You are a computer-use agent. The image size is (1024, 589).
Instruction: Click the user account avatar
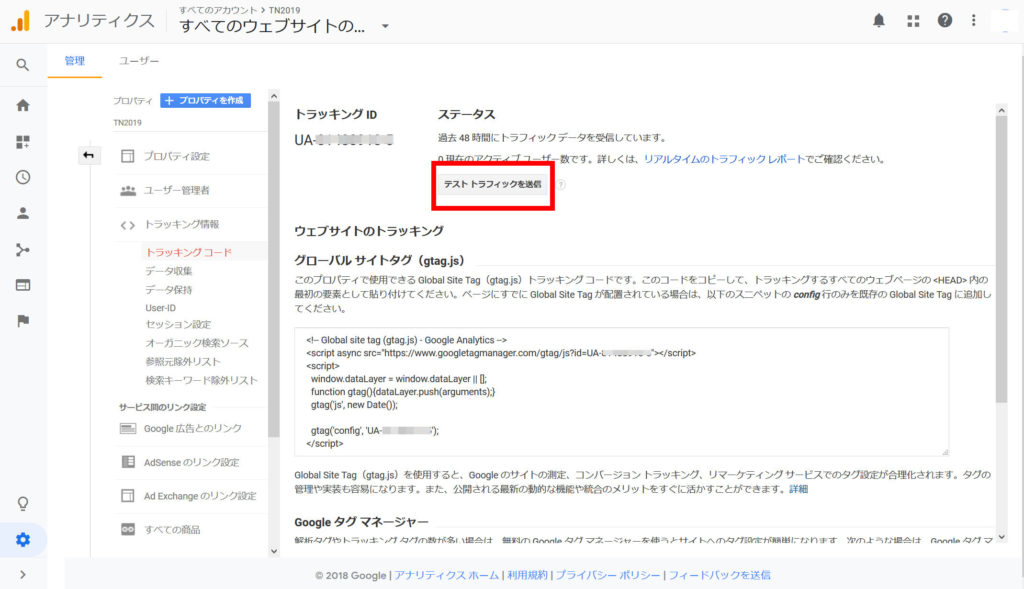click(1003, 20)
